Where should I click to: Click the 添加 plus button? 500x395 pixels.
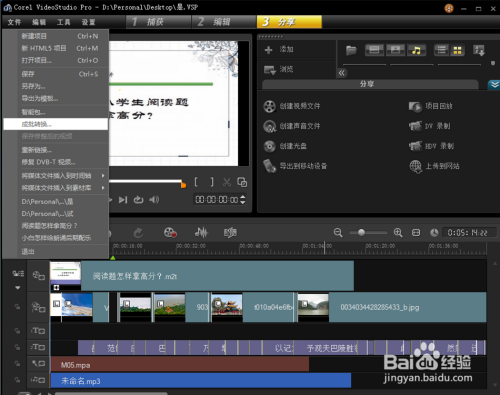pyautogui.click(x=279, y=50)
